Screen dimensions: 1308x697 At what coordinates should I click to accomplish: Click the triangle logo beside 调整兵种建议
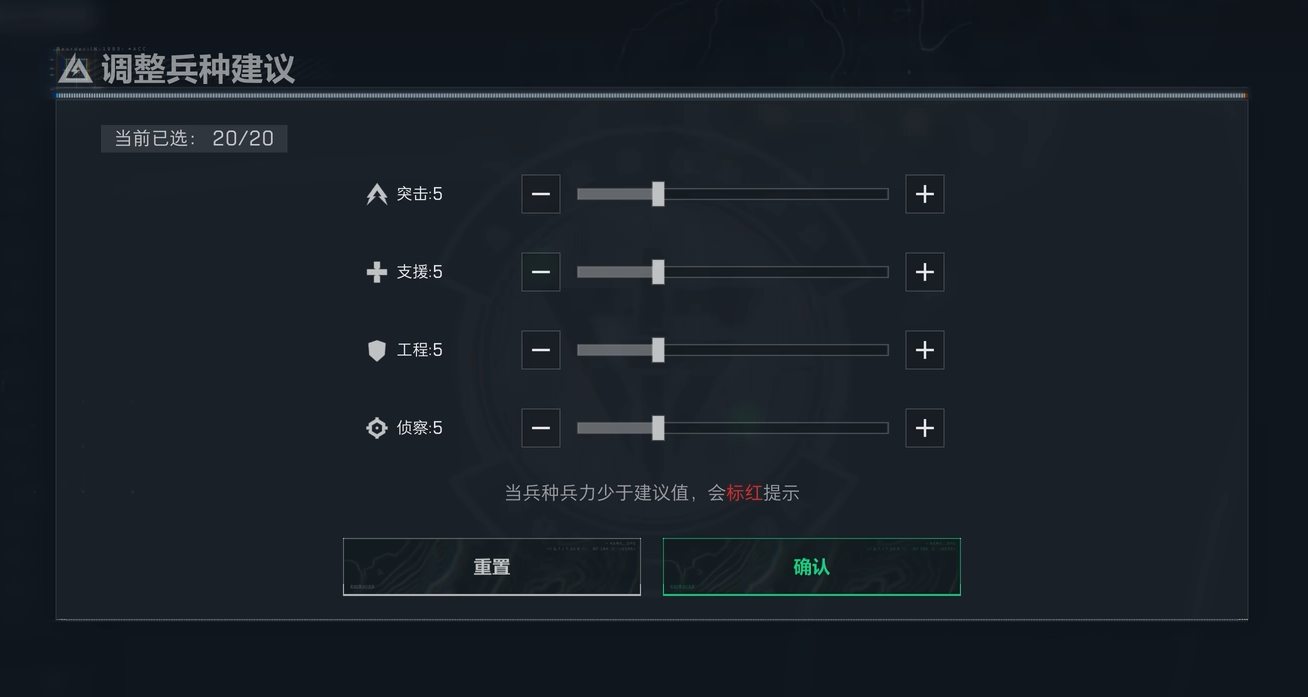(x=75, y=69)
